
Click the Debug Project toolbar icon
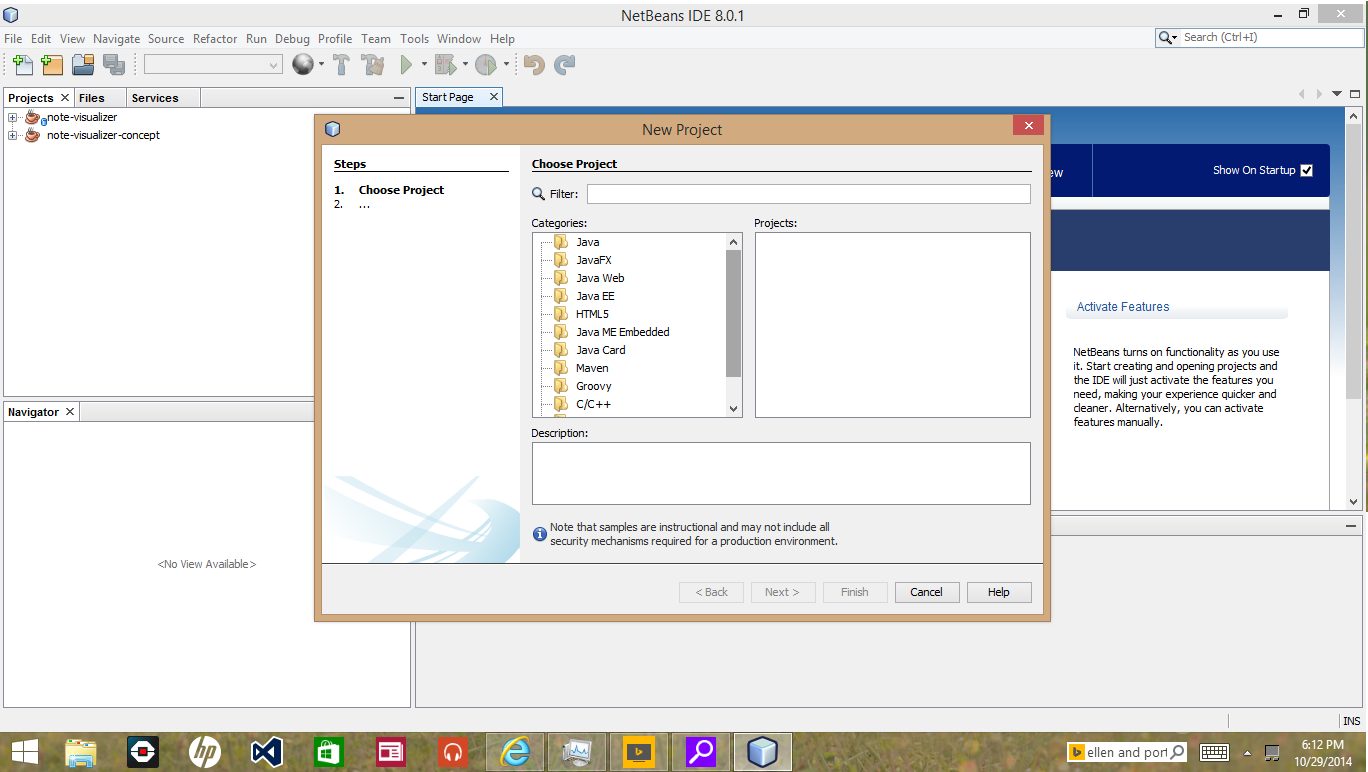[445, 65]
